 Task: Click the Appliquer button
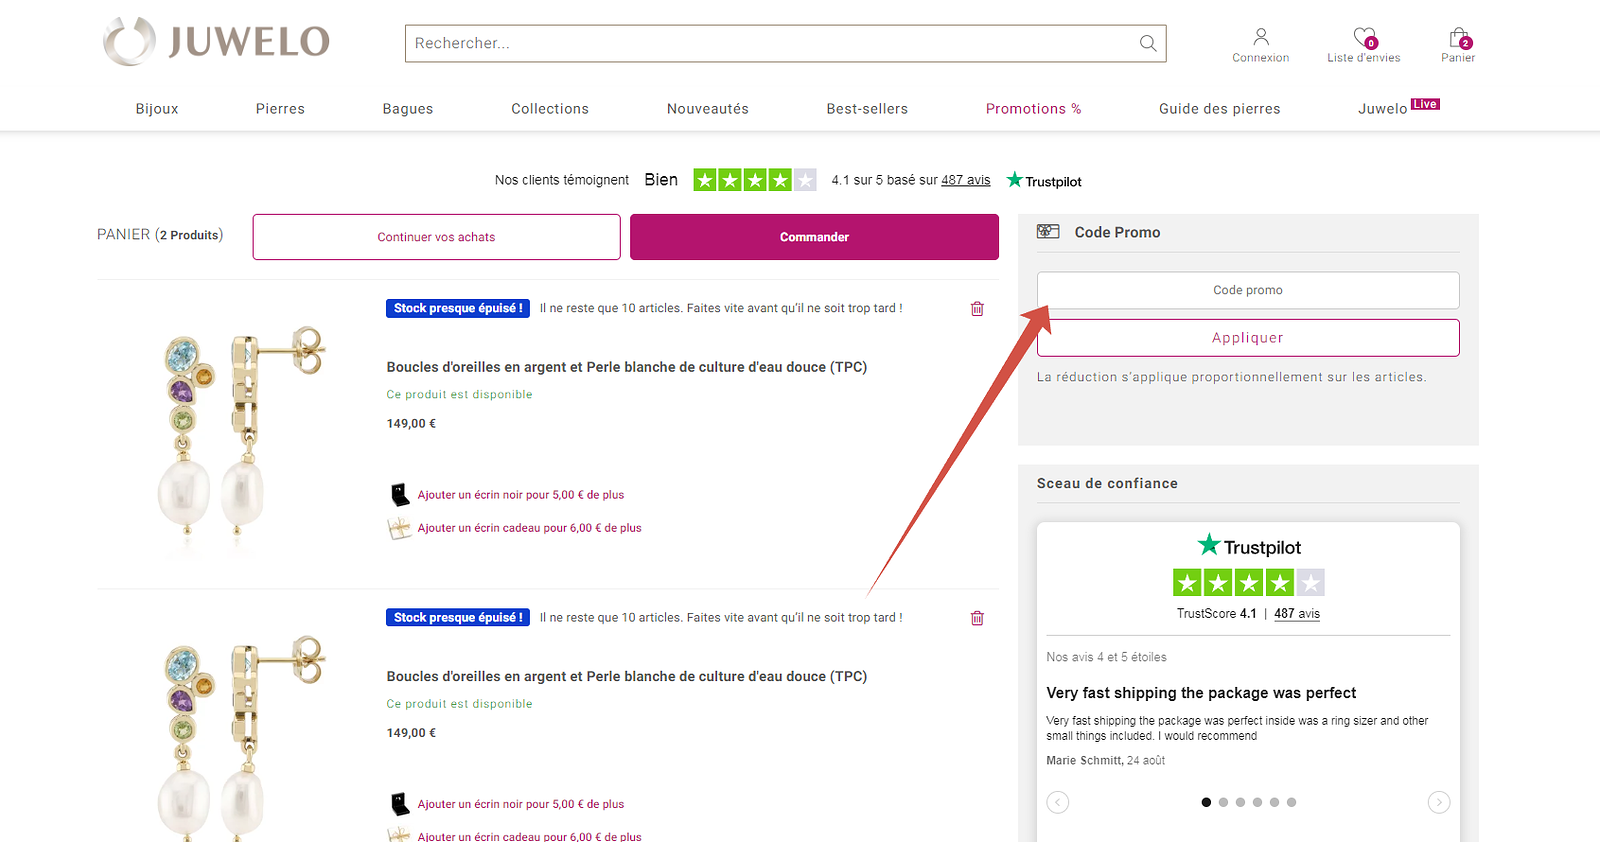point(1248,338)
